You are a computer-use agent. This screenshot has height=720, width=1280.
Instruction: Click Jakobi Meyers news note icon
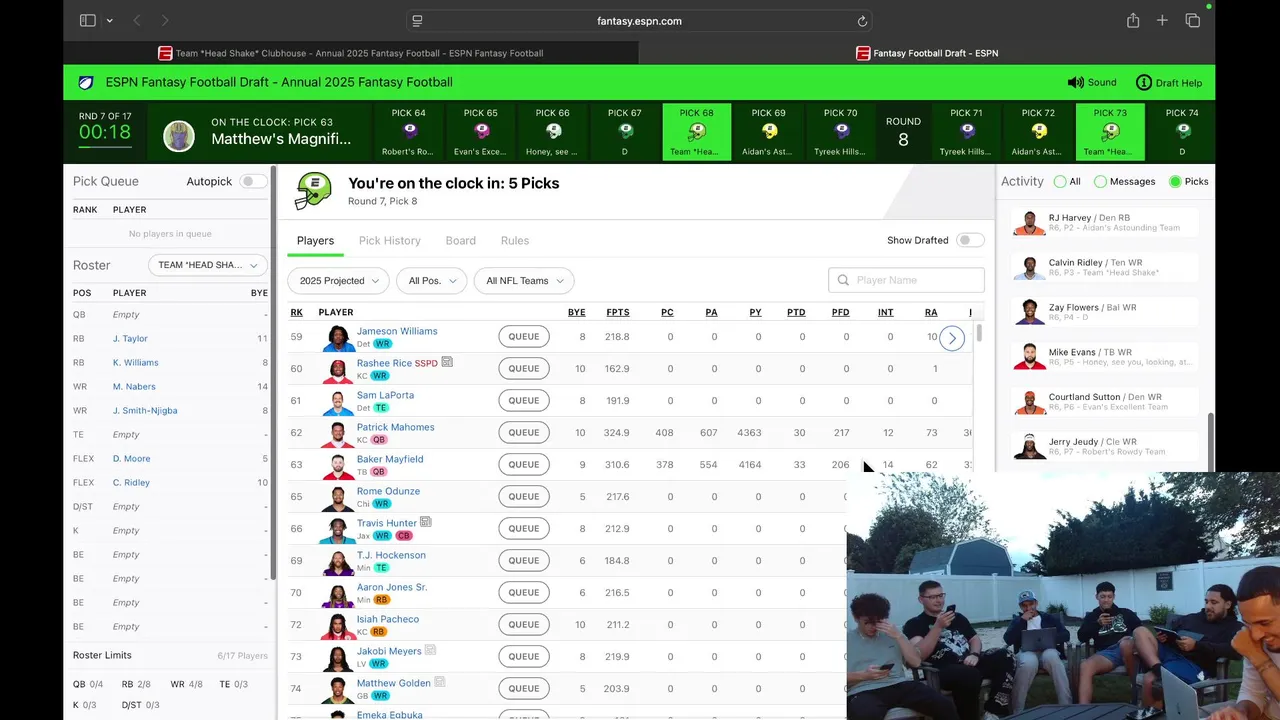coord(431,650)
